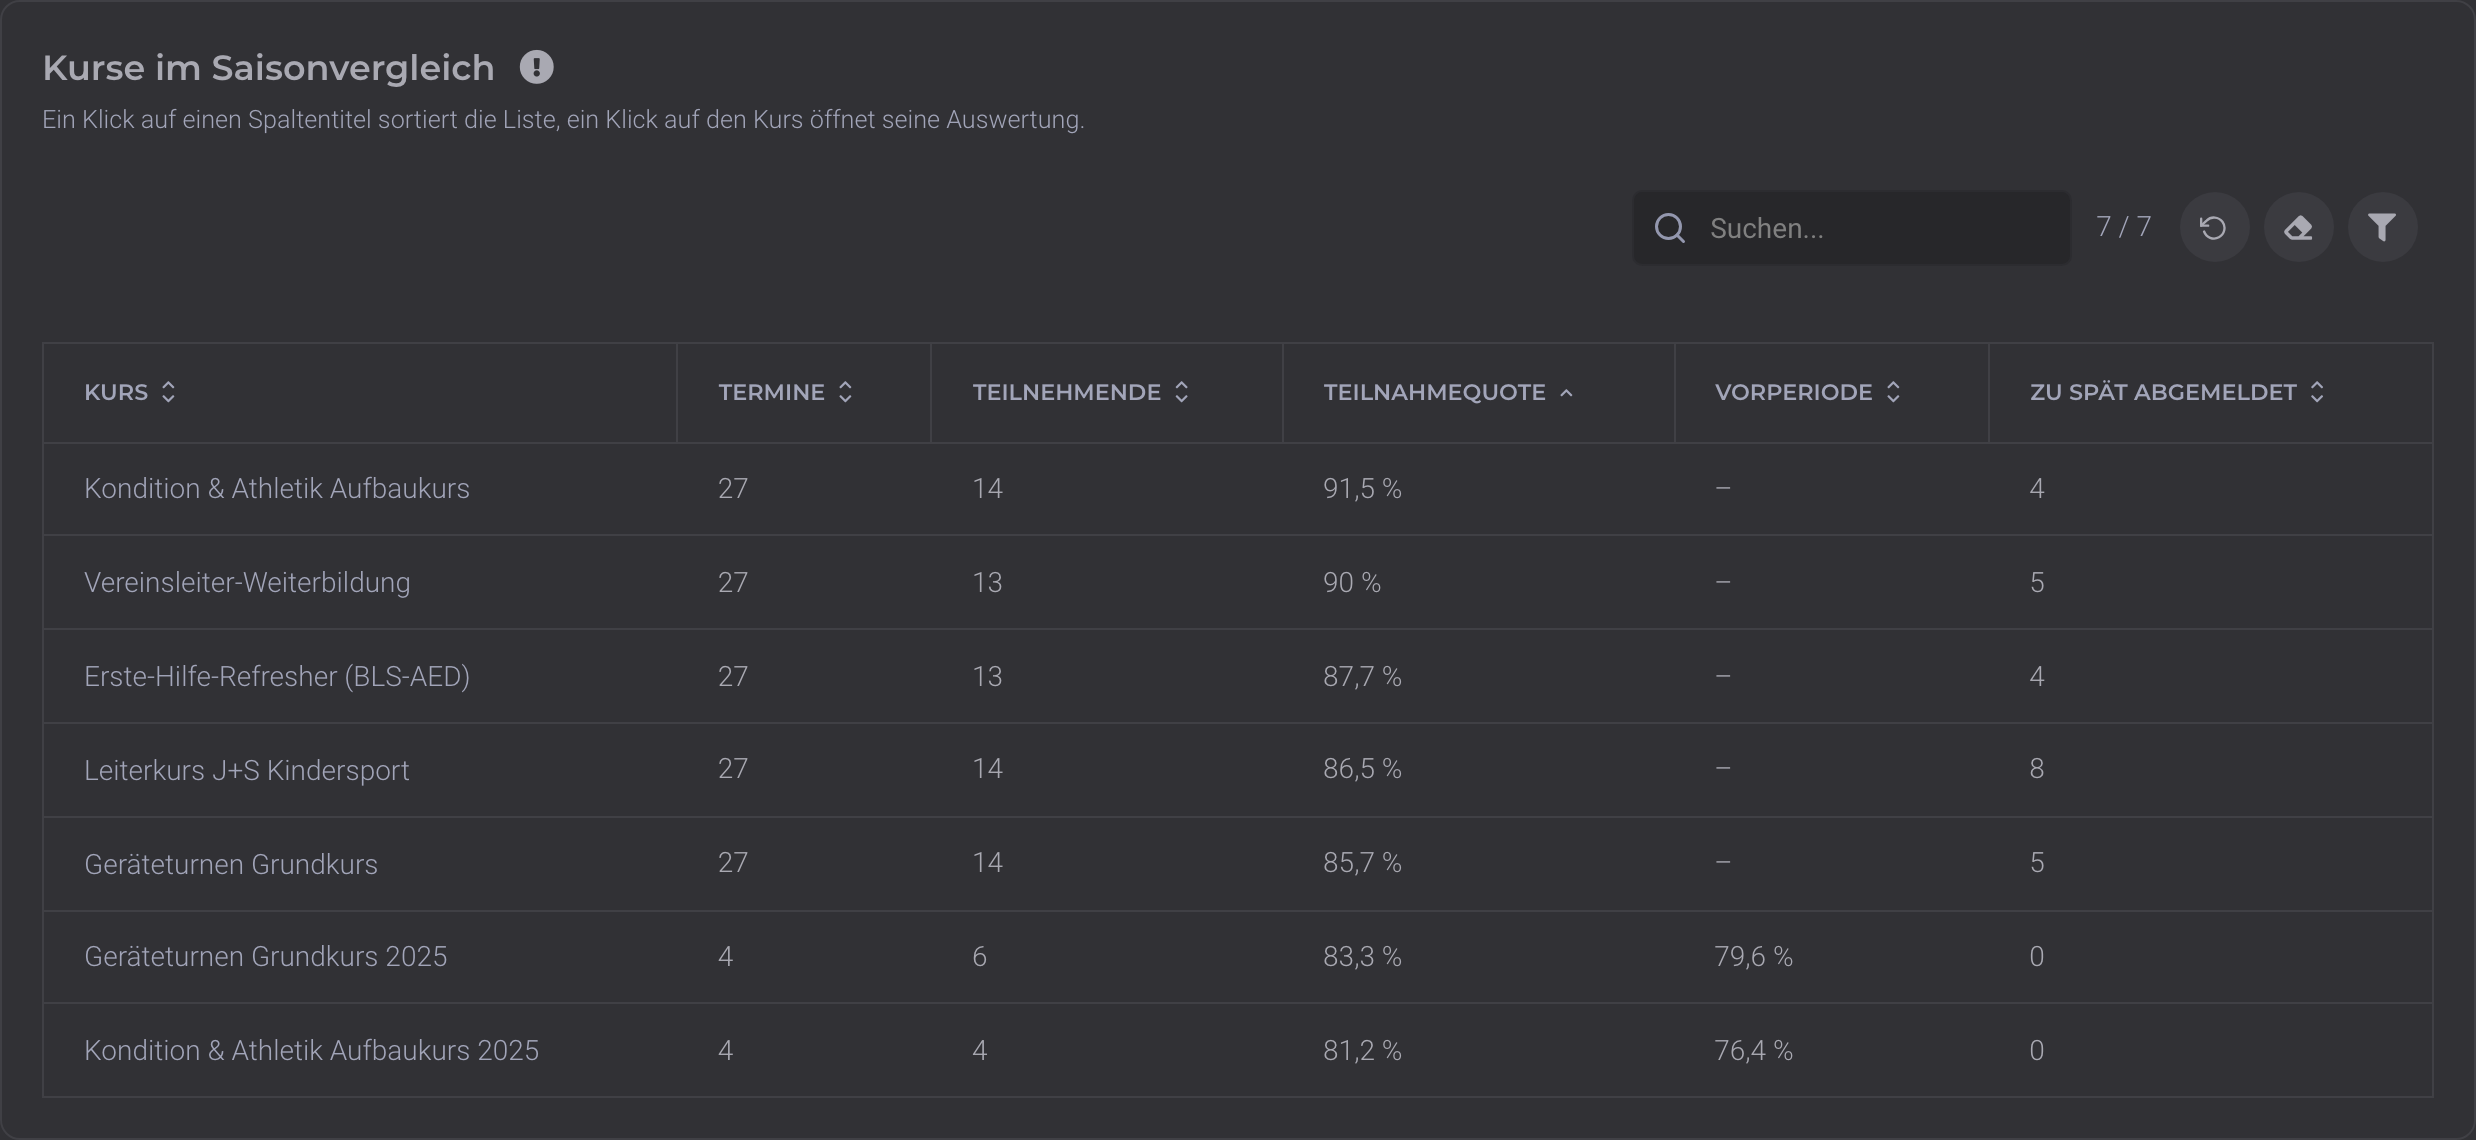Open Kondition & Athletik Aufbaukurs 2025
This screenshot has height=1140, width=2476.
pos(1237,1050)
